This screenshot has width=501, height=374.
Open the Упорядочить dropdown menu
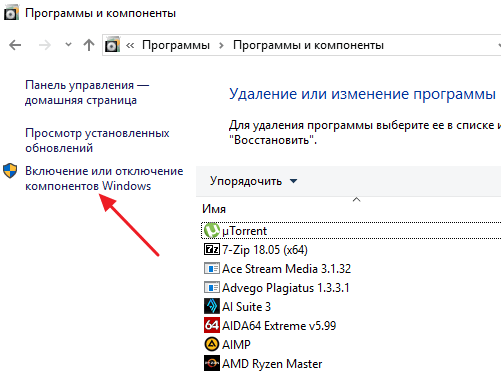pyautogui.click(x=253, y=181)
